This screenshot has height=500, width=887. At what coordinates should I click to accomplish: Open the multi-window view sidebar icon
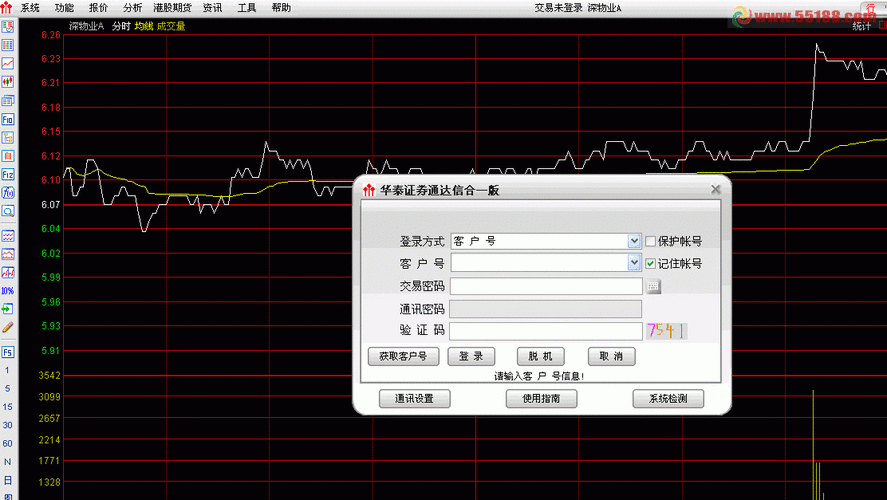click(x=7, y=101)
